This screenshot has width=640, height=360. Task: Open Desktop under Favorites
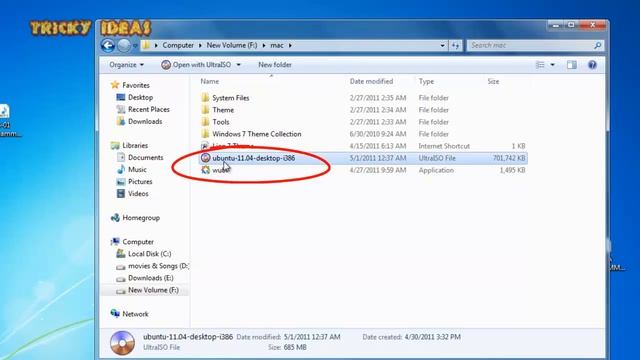pos(140,98)
